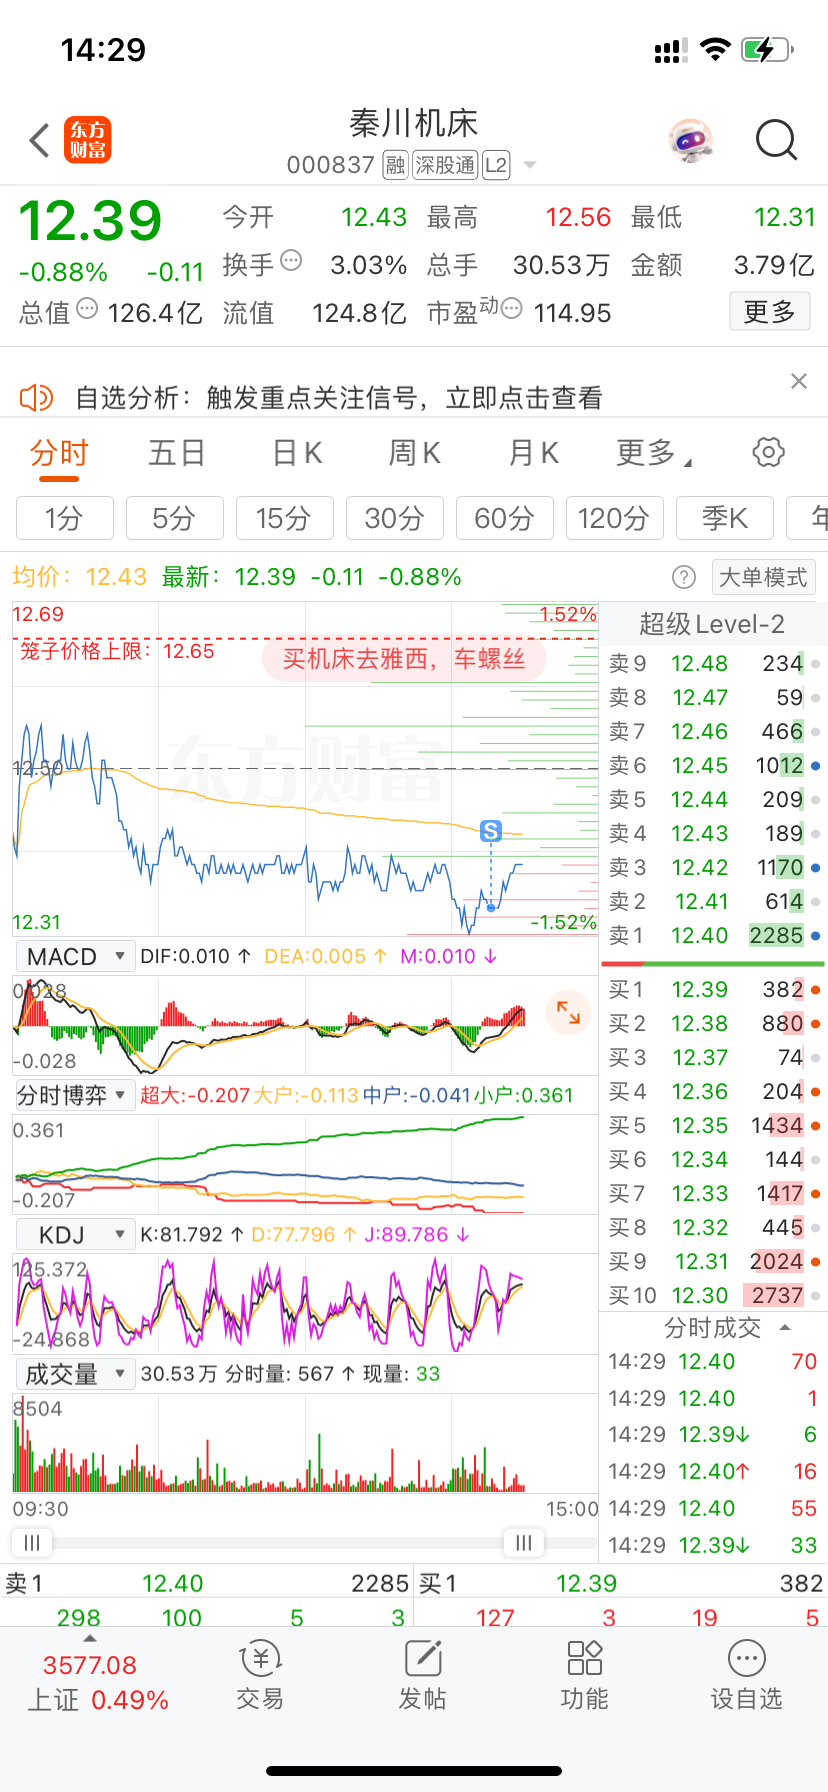Open the 分时博弈 indicator dropdown
This screenshot has width=828, height=1792.
click(75, 1096)
